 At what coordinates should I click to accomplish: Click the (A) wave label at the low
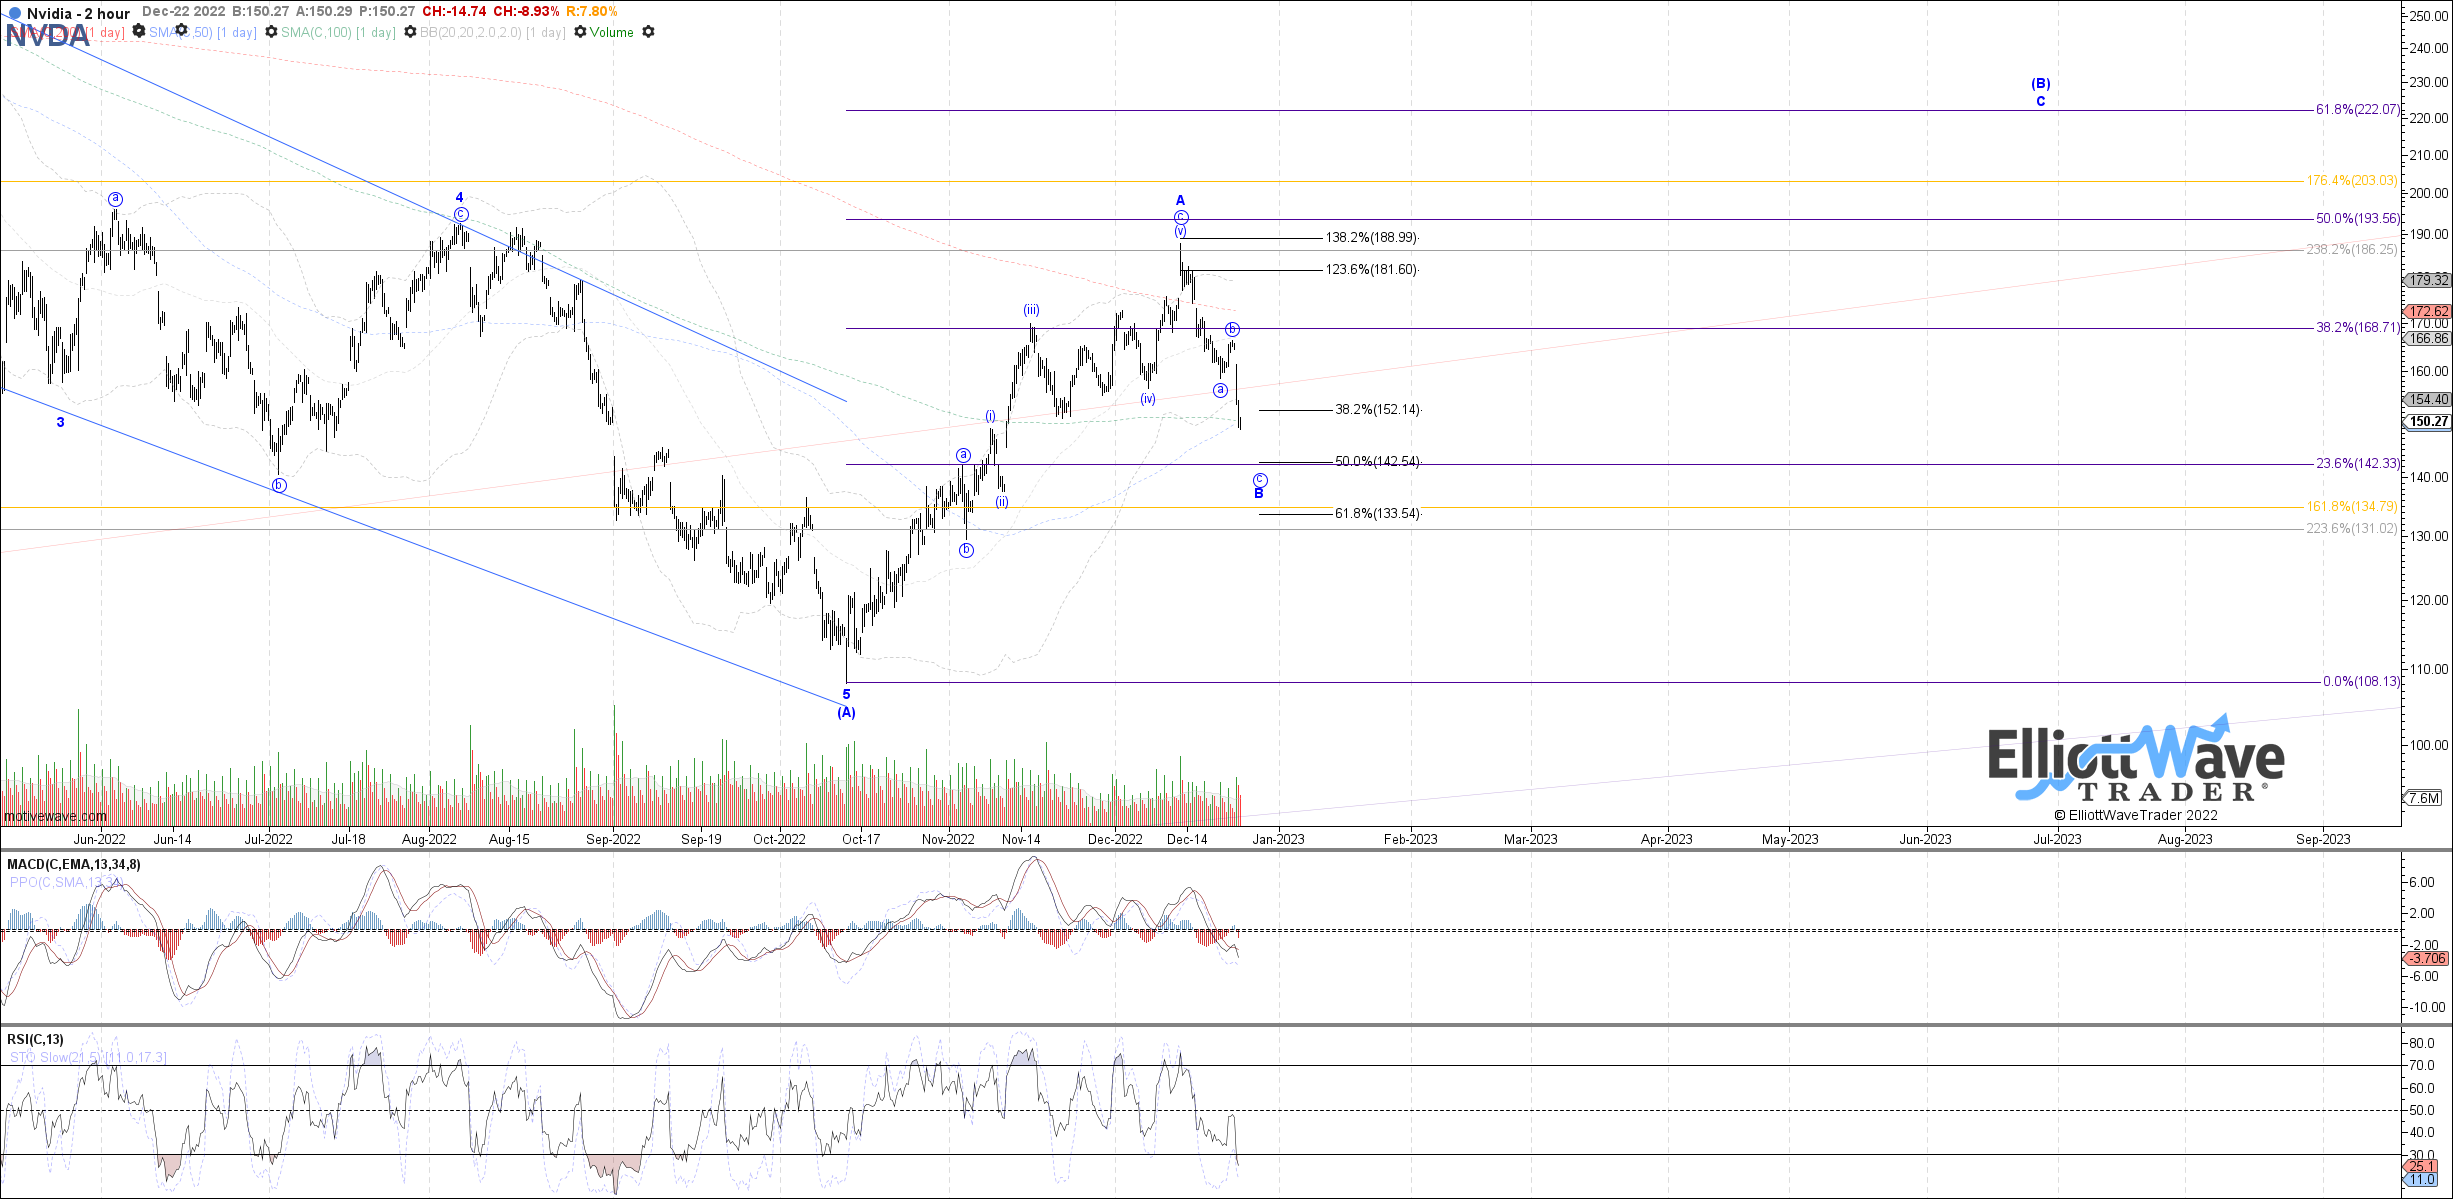[847, 712]
